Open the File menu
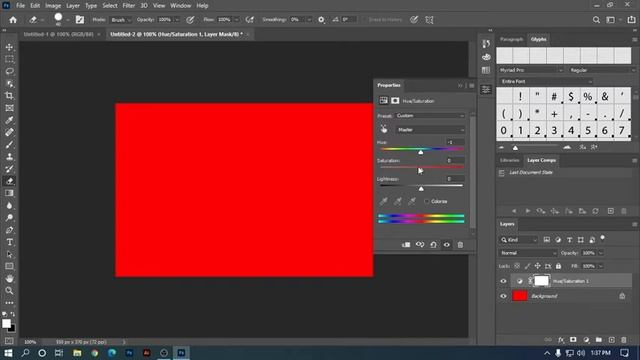Screen dimensions: 640x360 pyautogui.click(x=20, y=6)
